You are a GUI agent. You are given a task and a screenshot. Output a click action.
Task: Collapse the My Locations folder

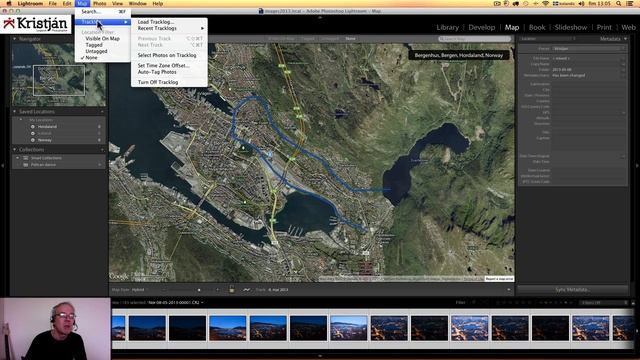[21, 120]
